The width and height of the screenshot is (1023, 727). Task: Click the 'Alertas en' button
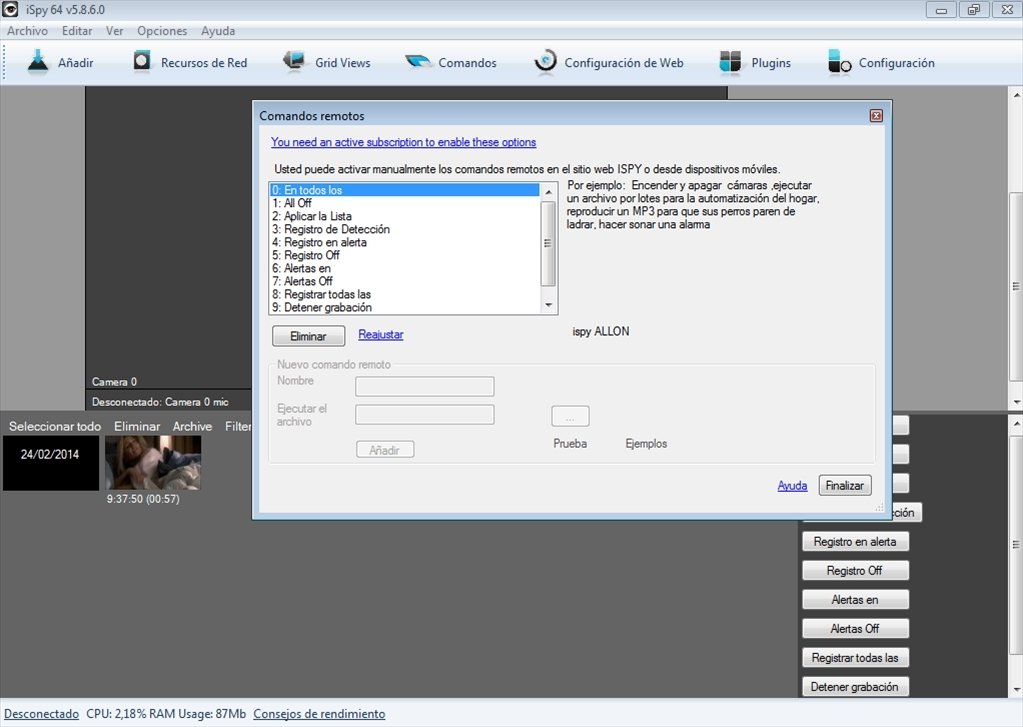coord(855,600)
